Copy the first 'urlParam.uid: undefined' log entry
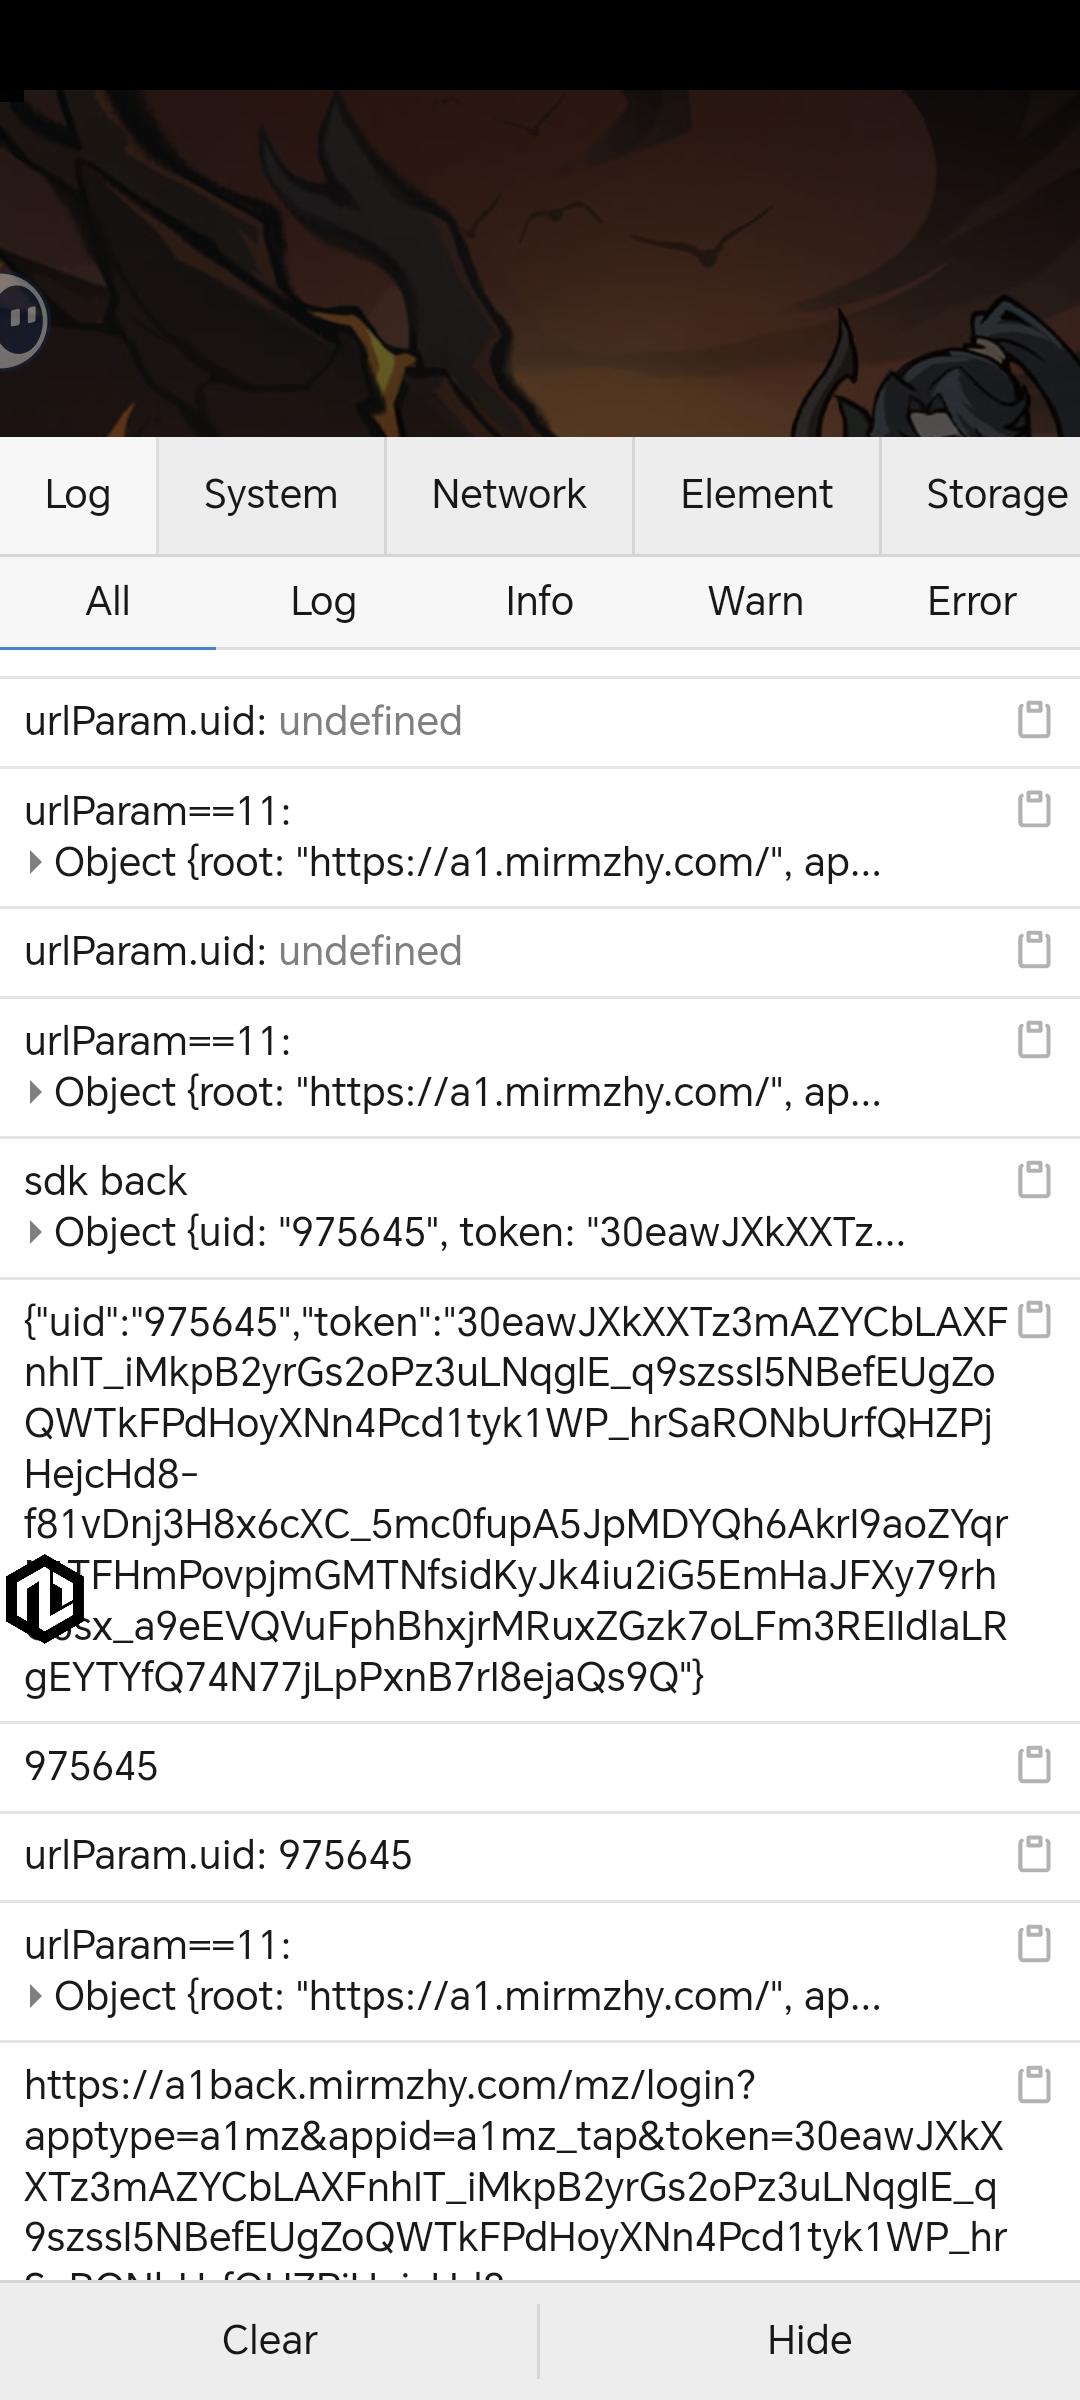Viewport: 1080px width, 2400px height. [1034, 720]
